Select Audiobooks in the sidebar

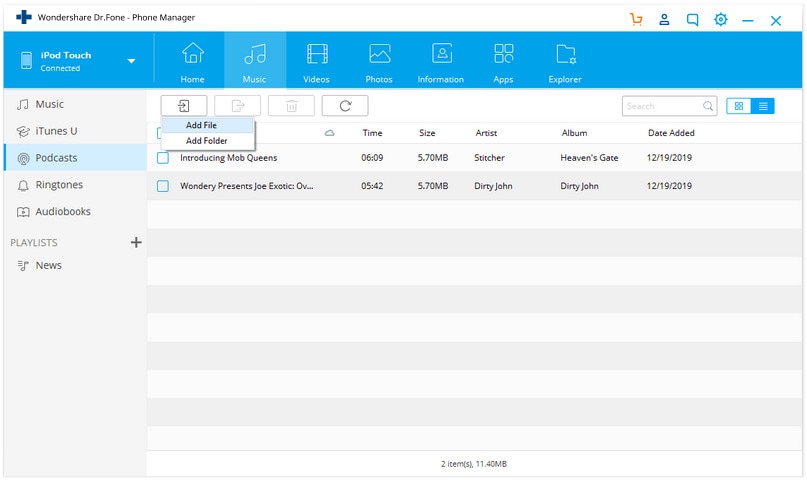[75, 211]
